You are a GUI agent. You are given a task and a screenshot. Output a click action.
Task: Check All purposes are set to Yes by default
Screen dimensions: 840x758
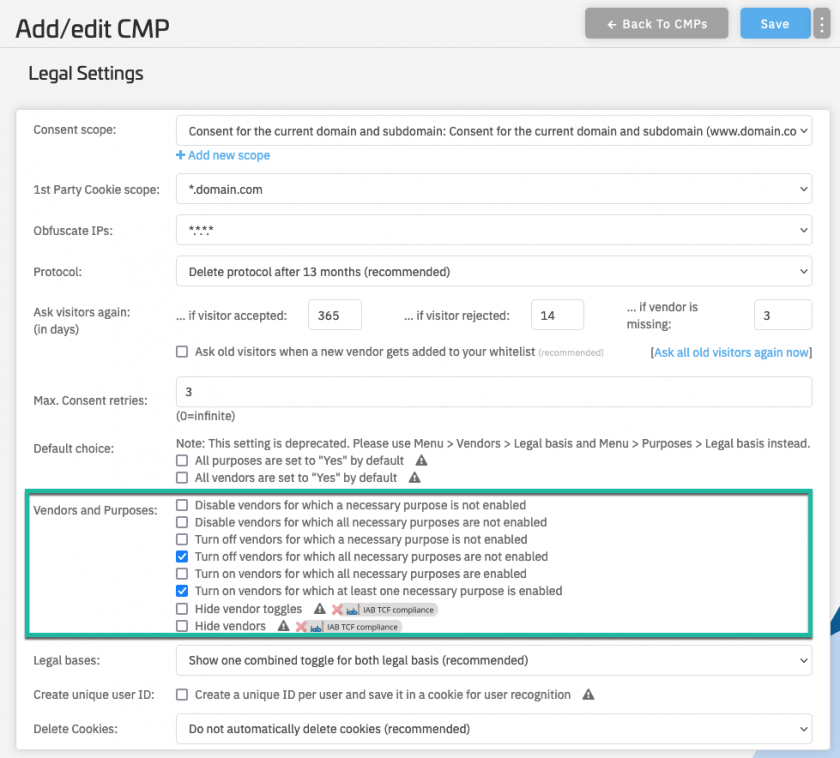click(x=182, y=461)
